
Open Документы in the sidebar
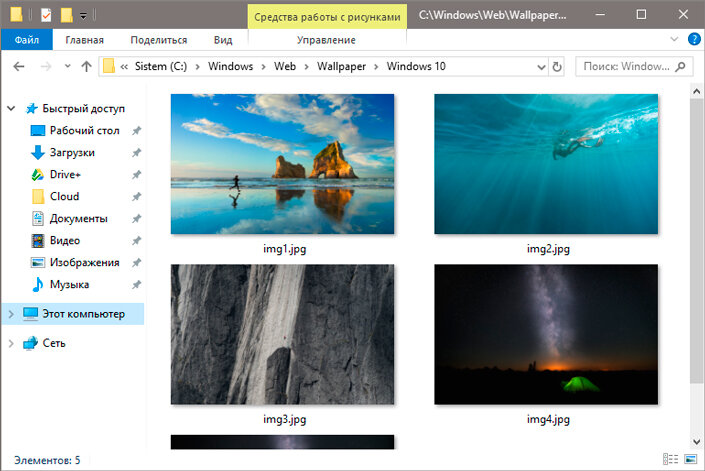(x=79, y=218)
